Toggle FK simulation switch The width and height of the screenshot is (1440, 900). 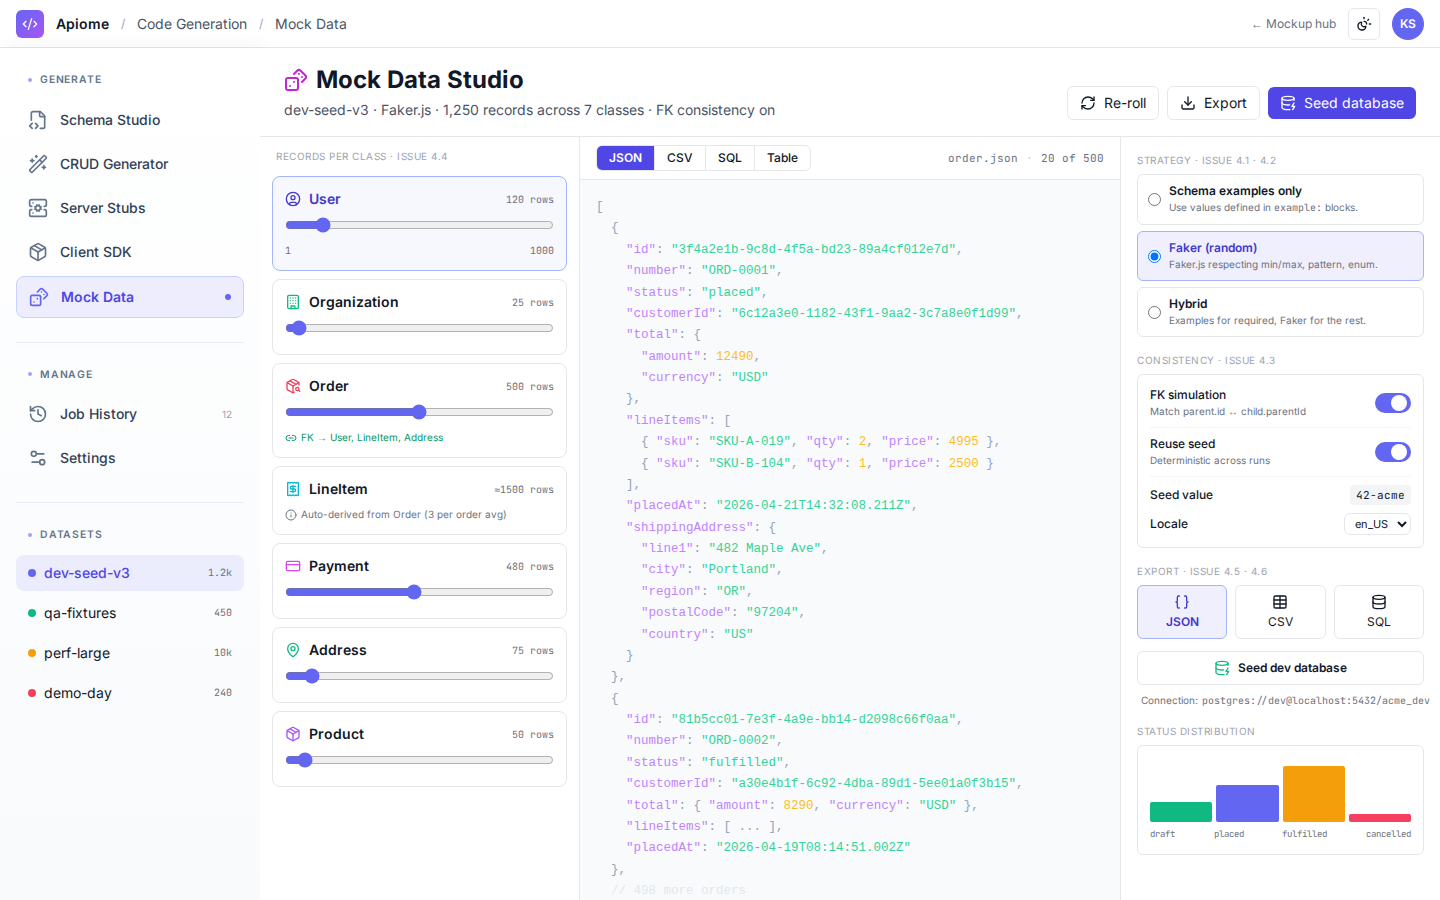click(1393, 403)
